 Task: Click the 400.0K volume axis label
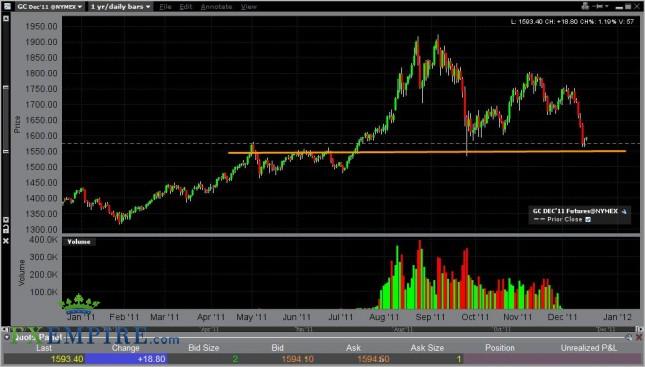[x=43, y=239]
